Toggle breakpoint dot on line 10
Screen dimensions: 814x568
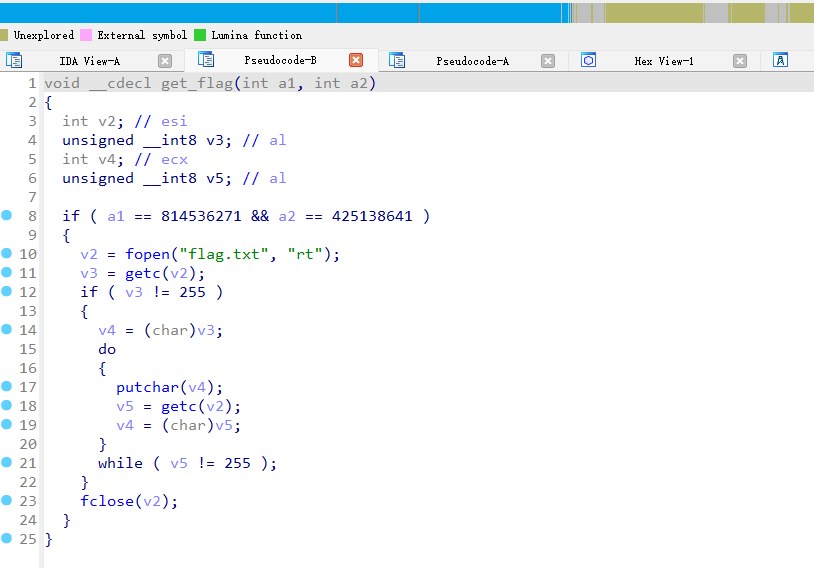(x=7, y=253)
